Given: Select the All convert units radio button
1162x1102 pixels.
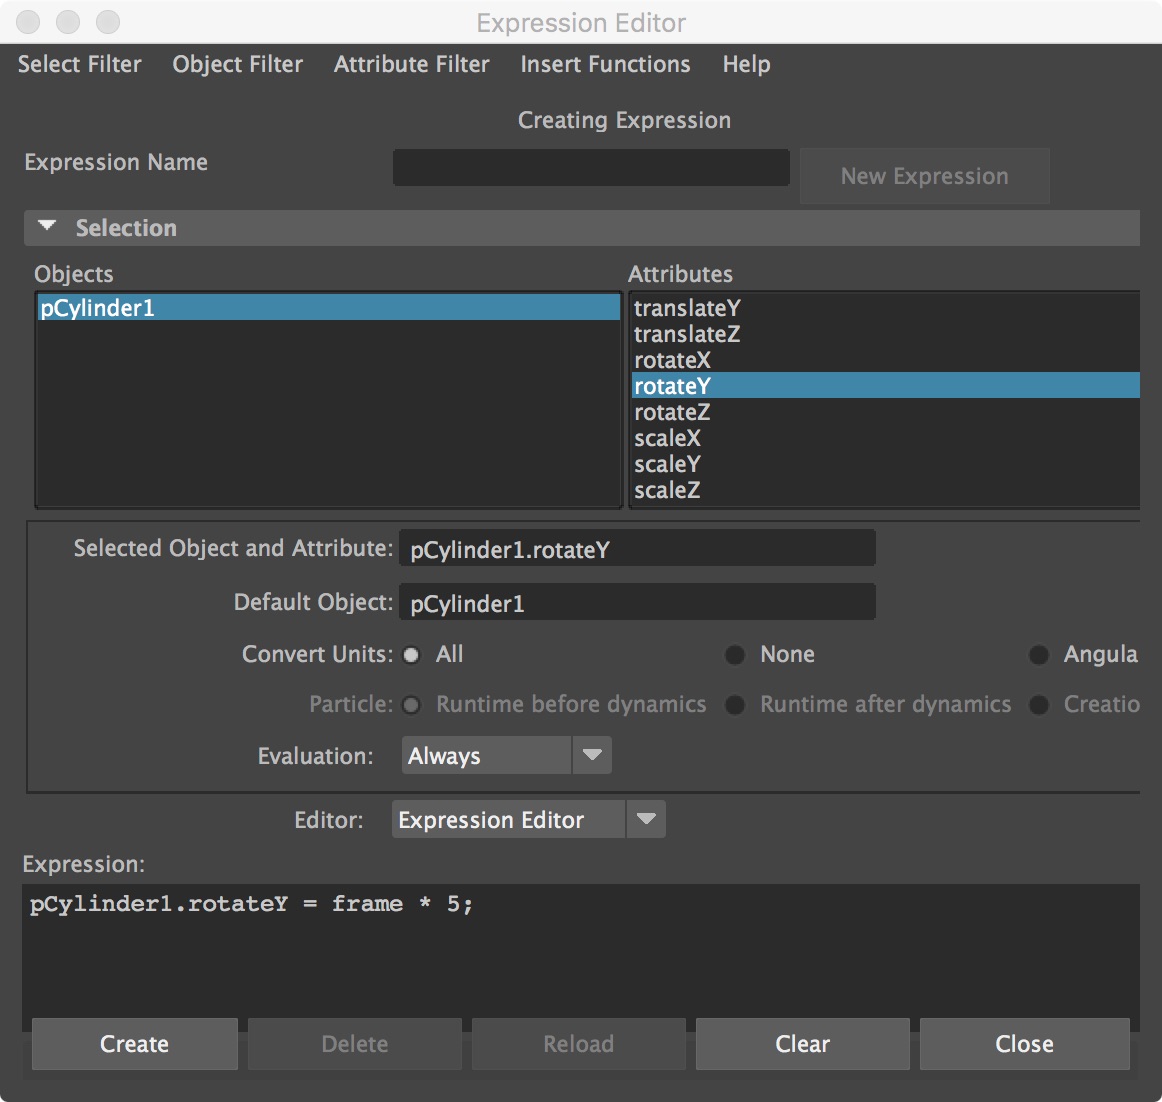Looking at the screenshot, I should point(412,655).
